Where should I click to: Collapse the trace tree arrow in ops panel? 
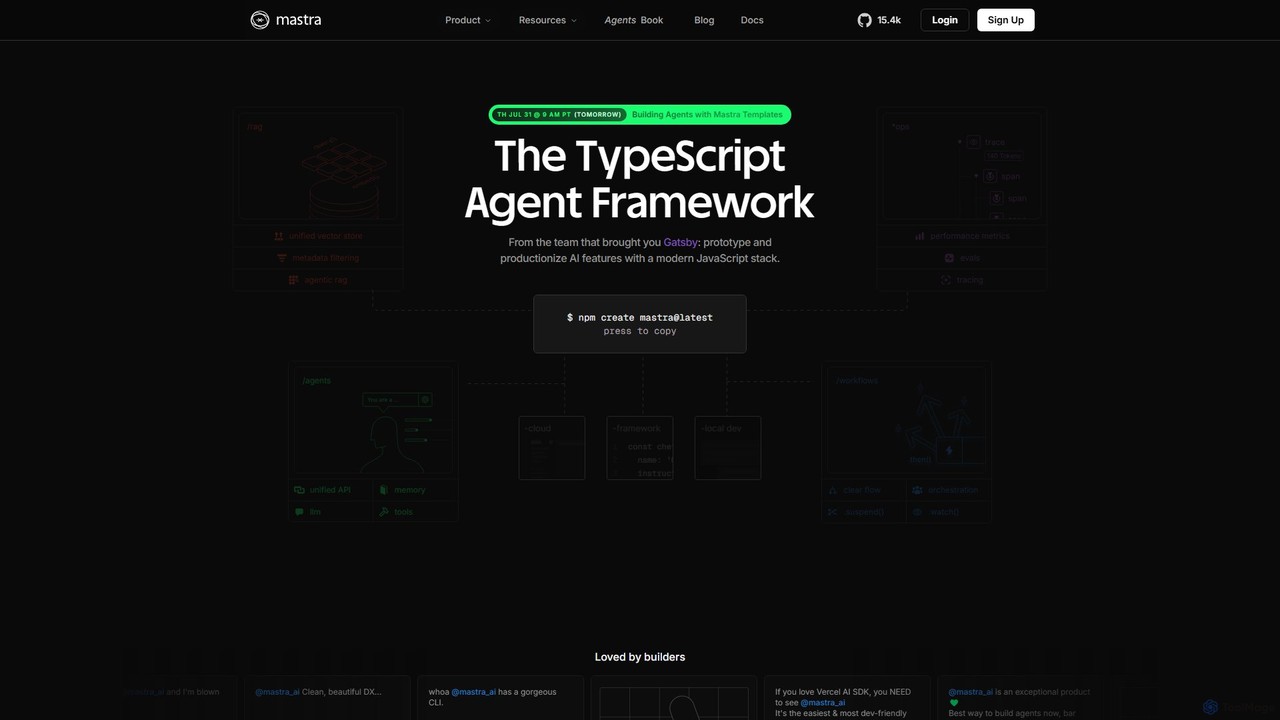(x=959, y=142)
